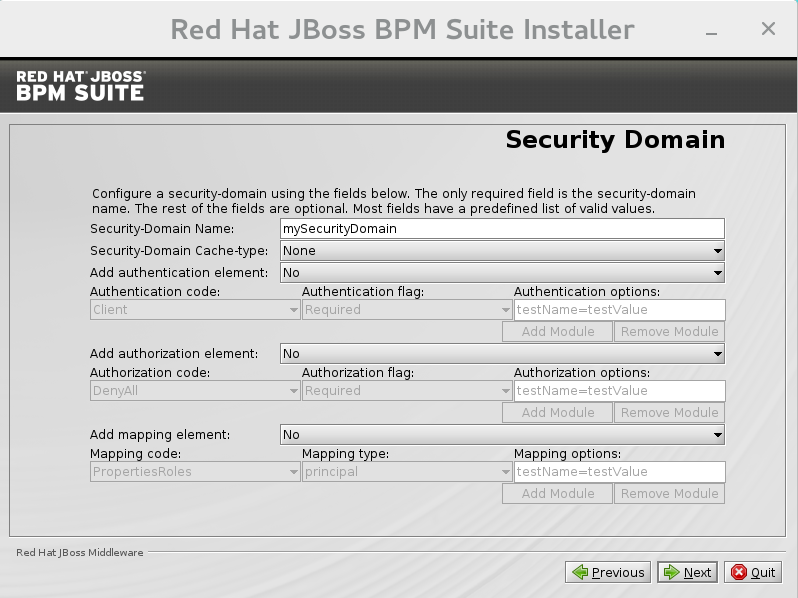The image size is (798, 598).
Task: Open the Authentication flag Required combo box
Action: tap(406, 310)
